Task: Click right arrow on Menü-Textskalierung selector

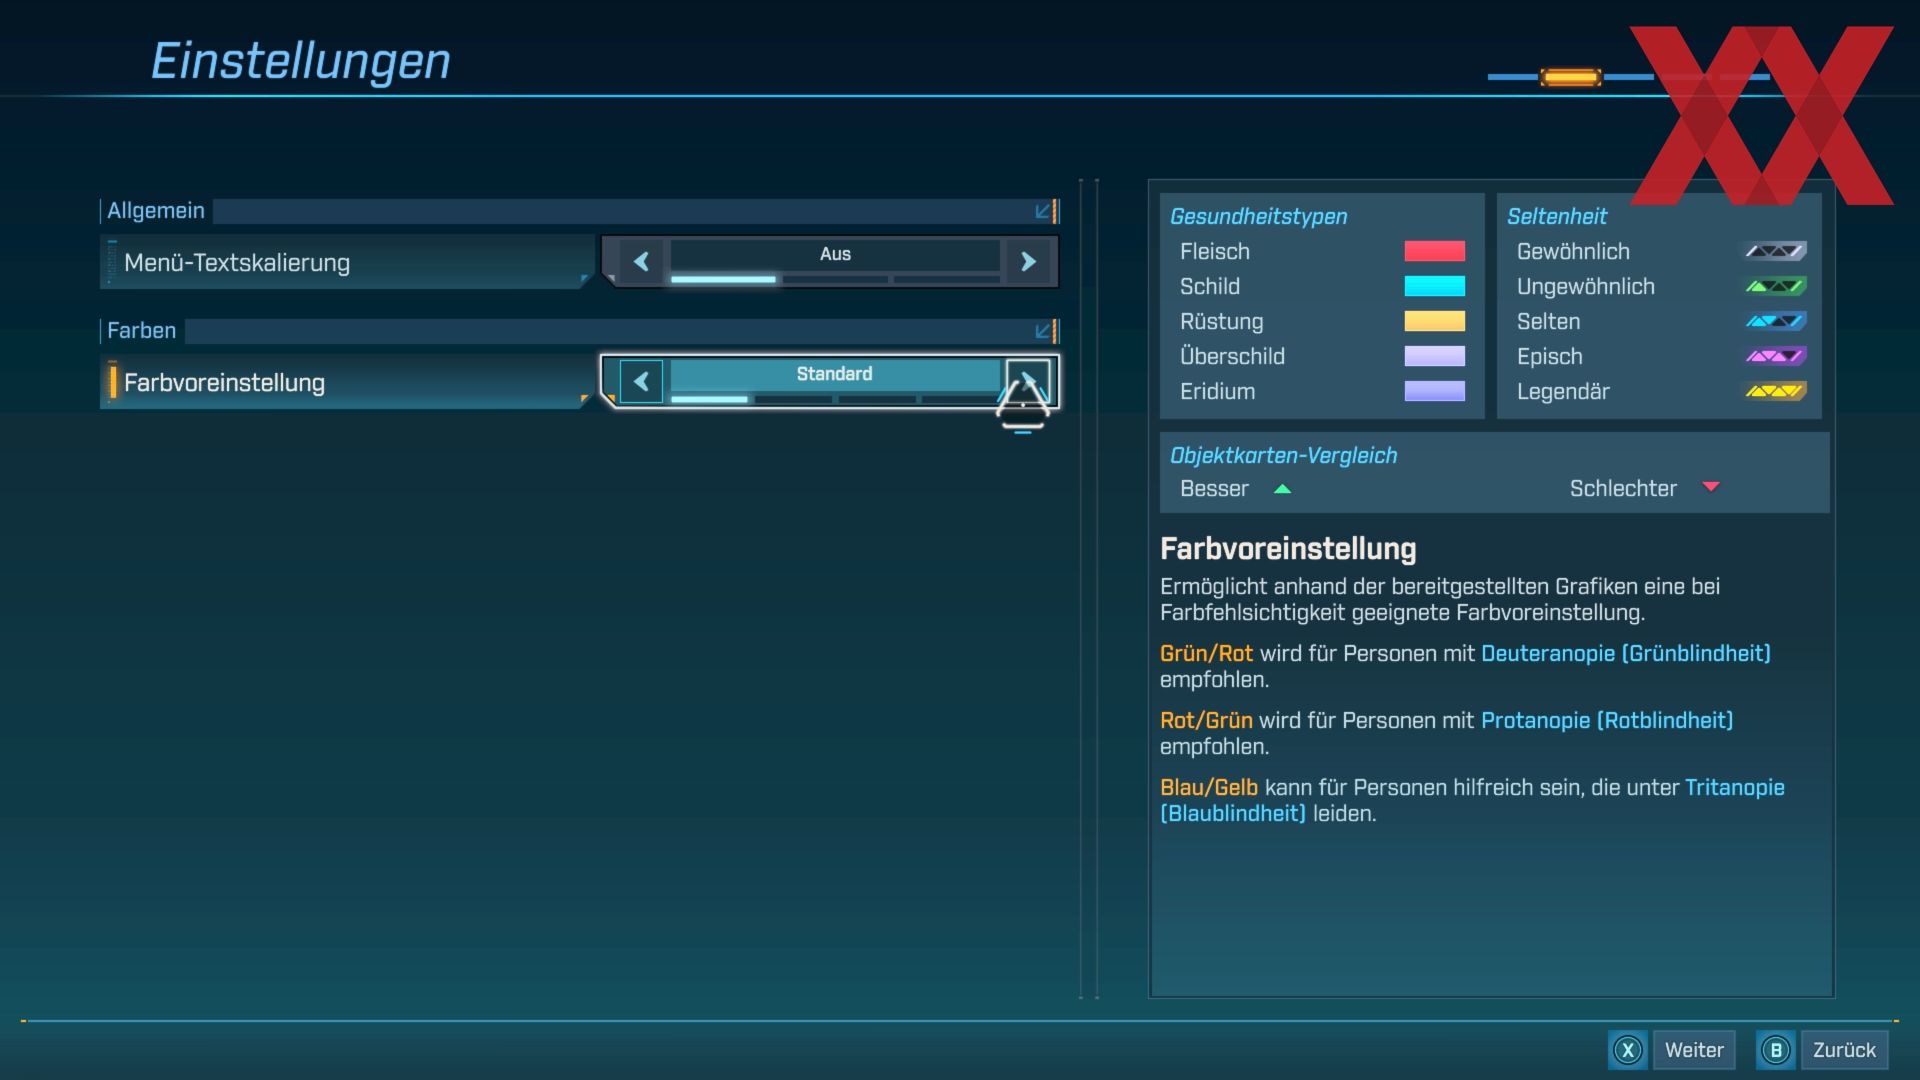Action: coord(1028,261)
